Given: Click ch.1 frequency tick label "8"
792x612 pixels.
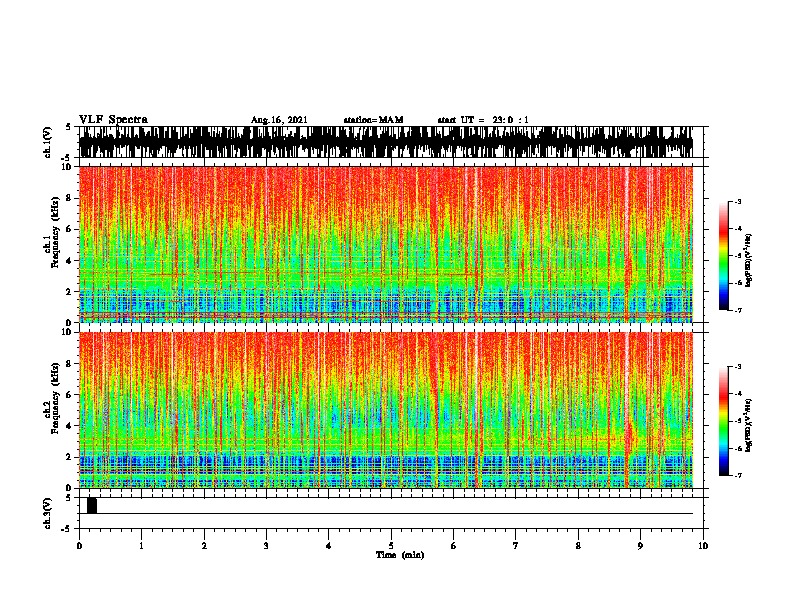Looking at the screenshot, I should pos(70,198).
